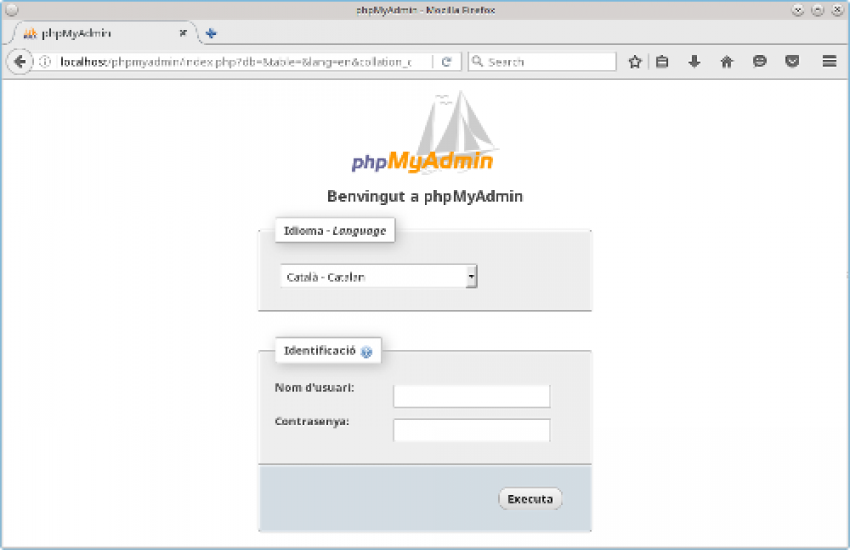Reload the current page

click(446, 62)
